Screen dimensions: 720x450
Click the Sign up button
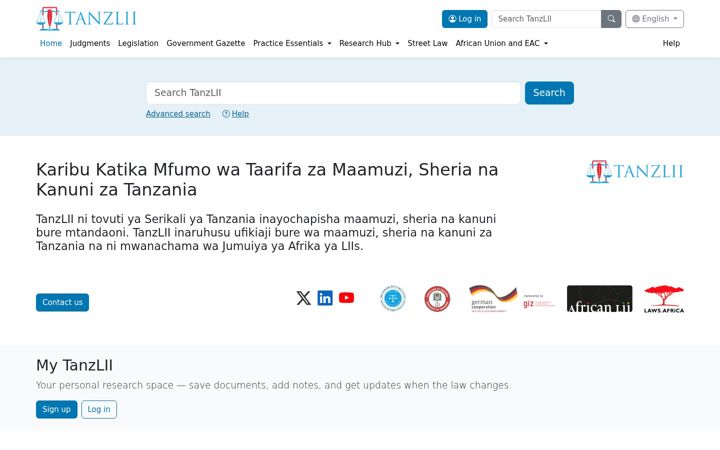coord(56,409)
